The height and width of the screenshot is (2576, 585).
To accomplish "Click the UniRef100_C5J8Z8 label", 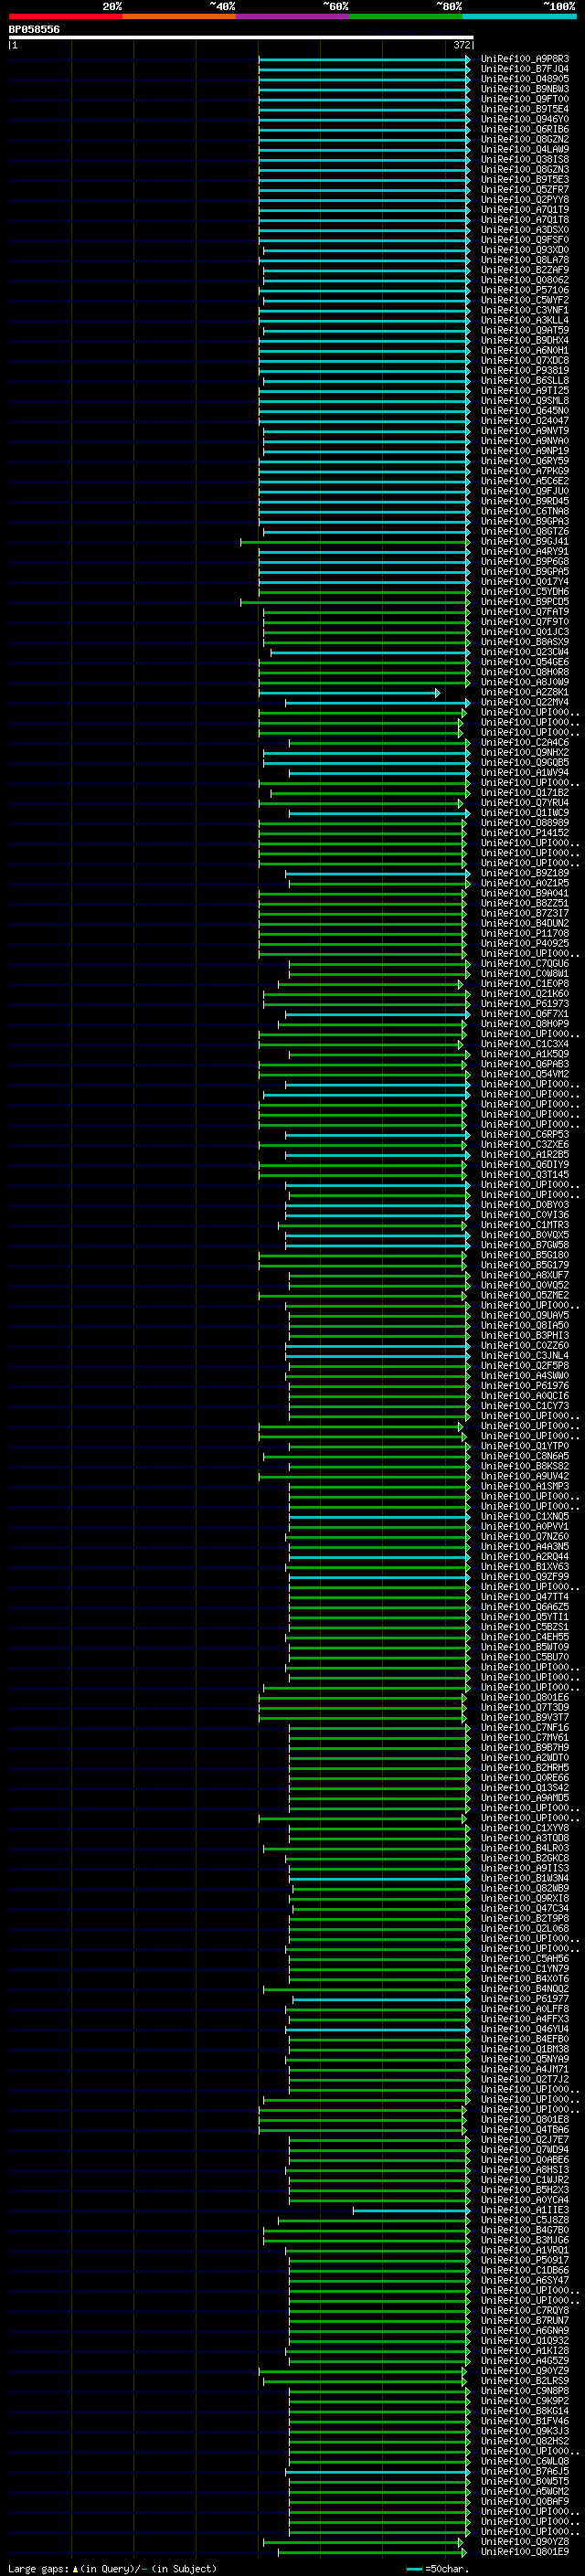I will coord(524,2220).
